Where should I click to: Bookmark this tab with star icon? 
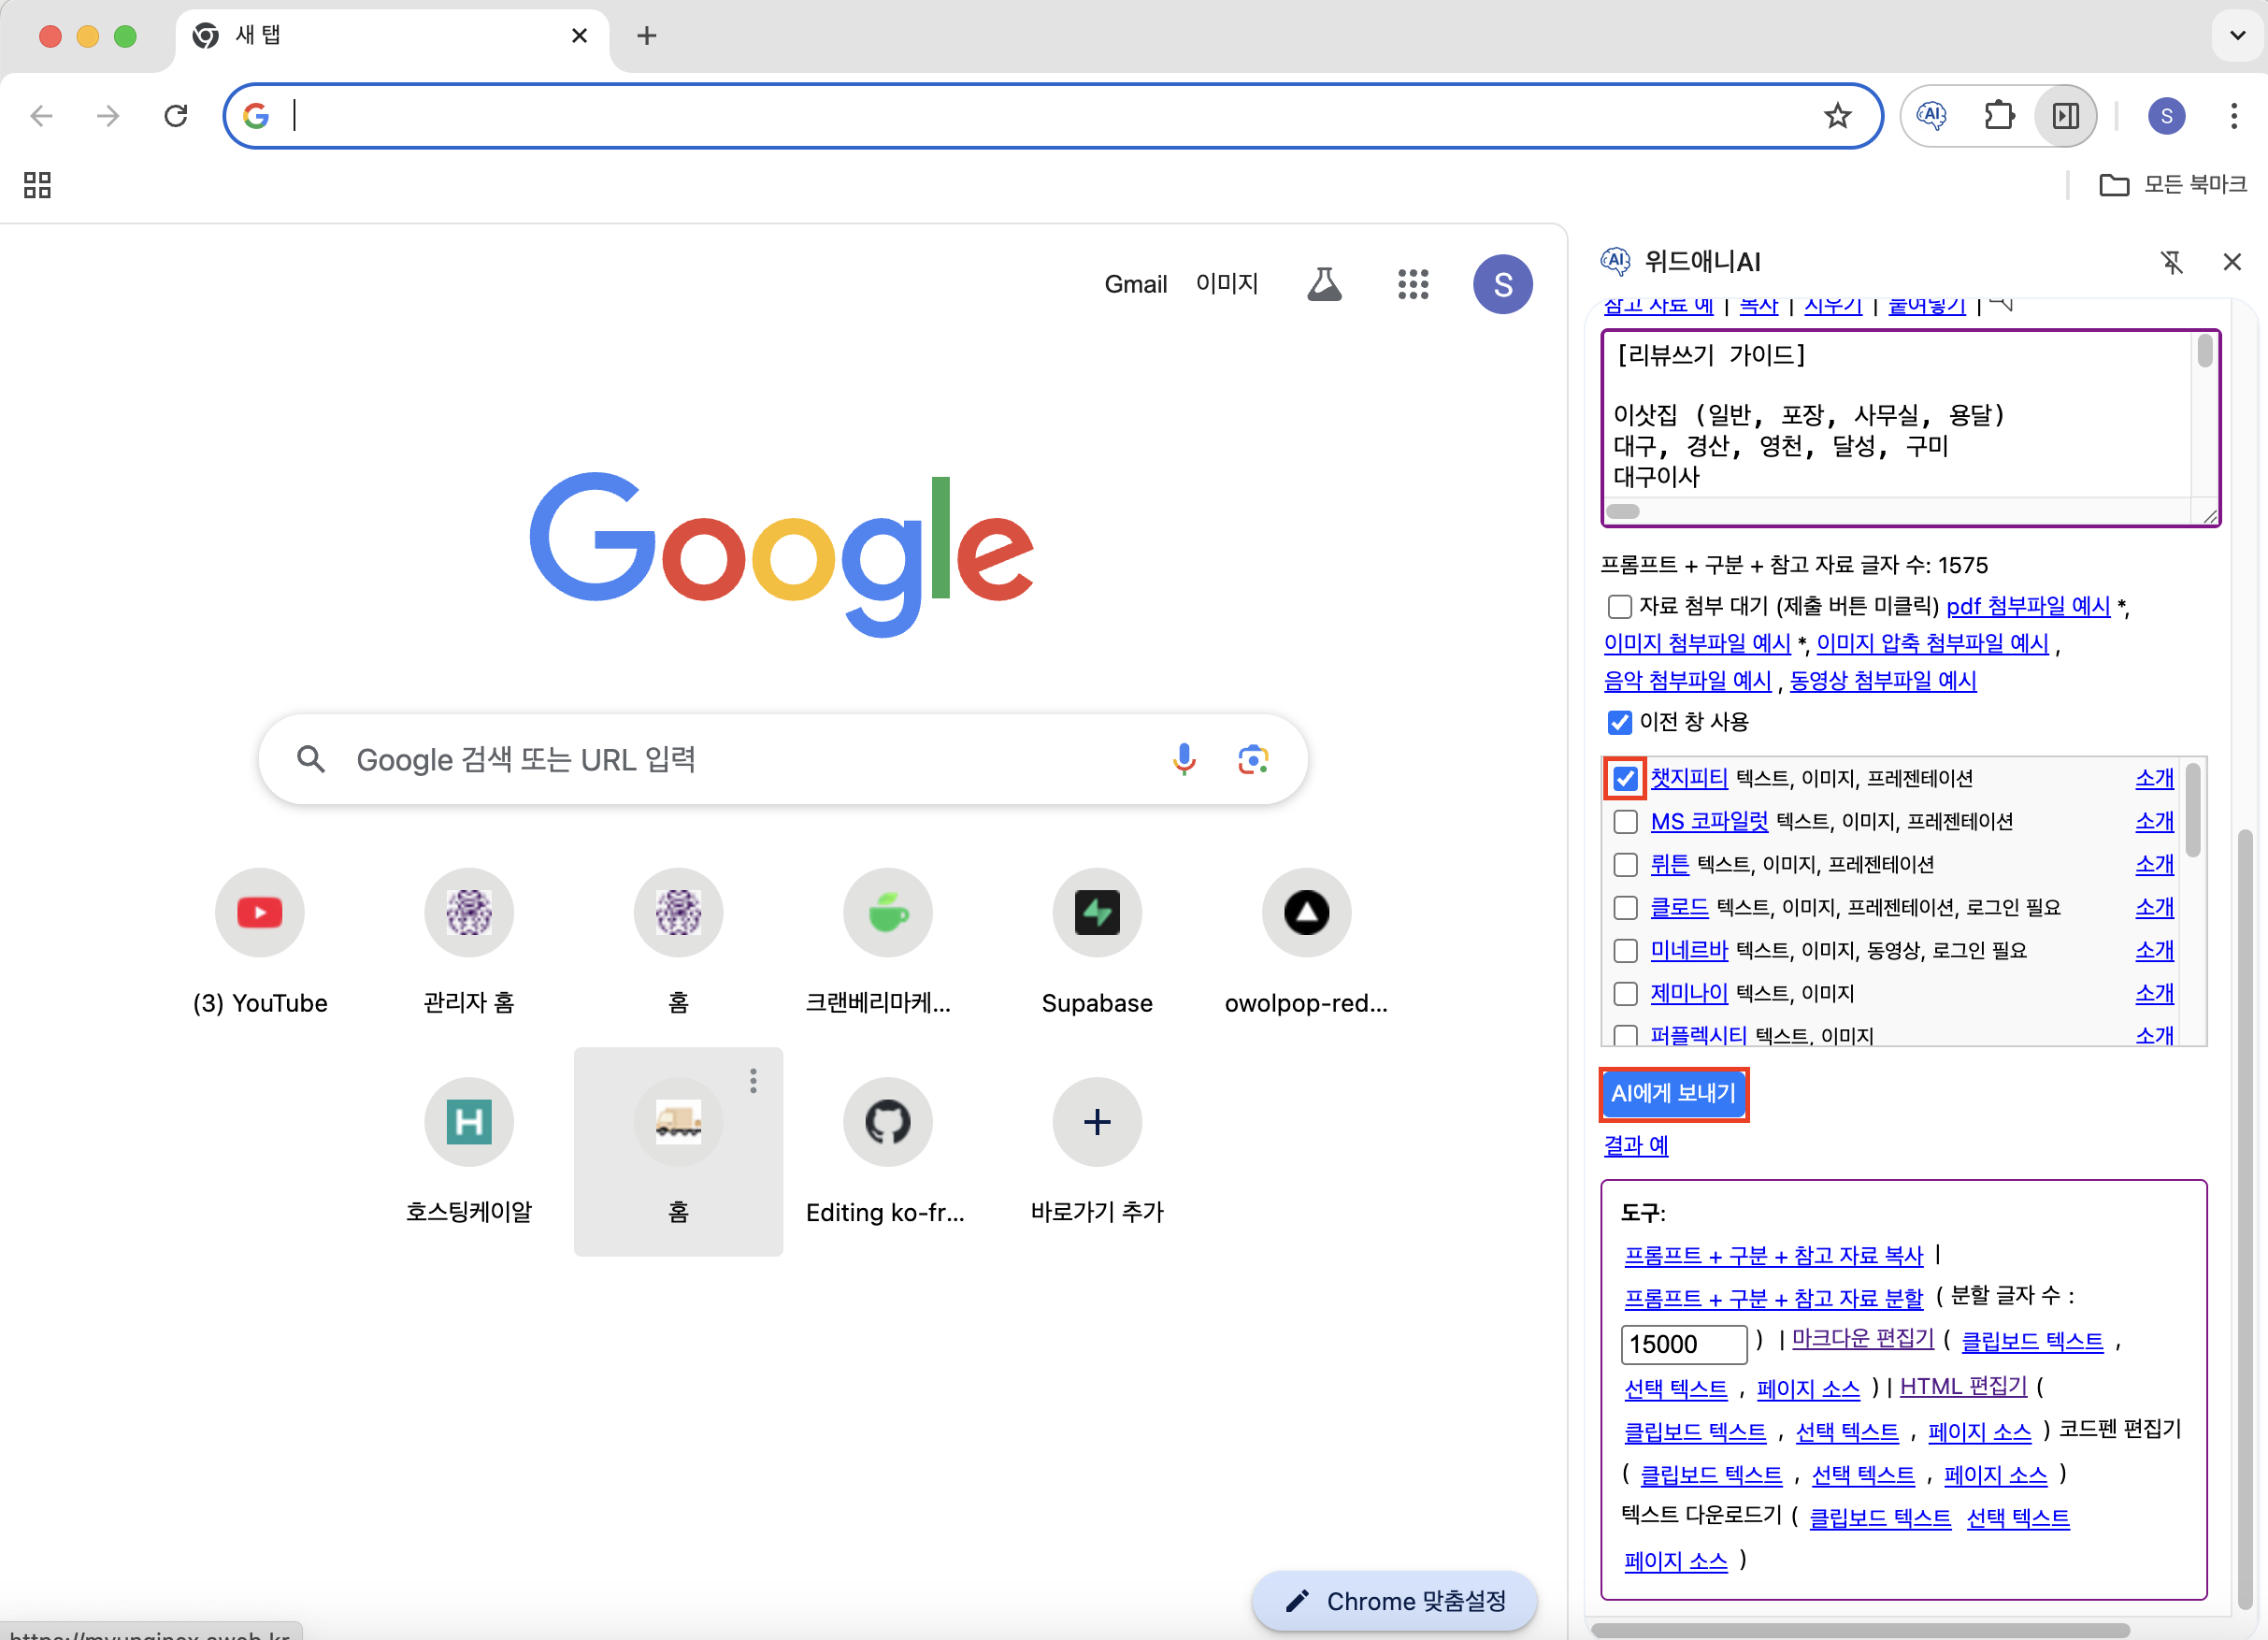coord(1837,116)
